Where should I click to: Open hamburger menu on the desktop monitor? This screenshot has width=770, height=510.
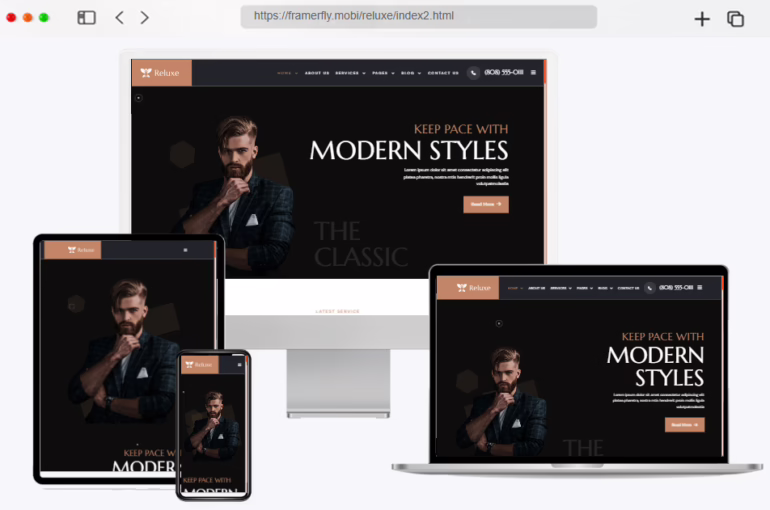[x=533, y=73]
